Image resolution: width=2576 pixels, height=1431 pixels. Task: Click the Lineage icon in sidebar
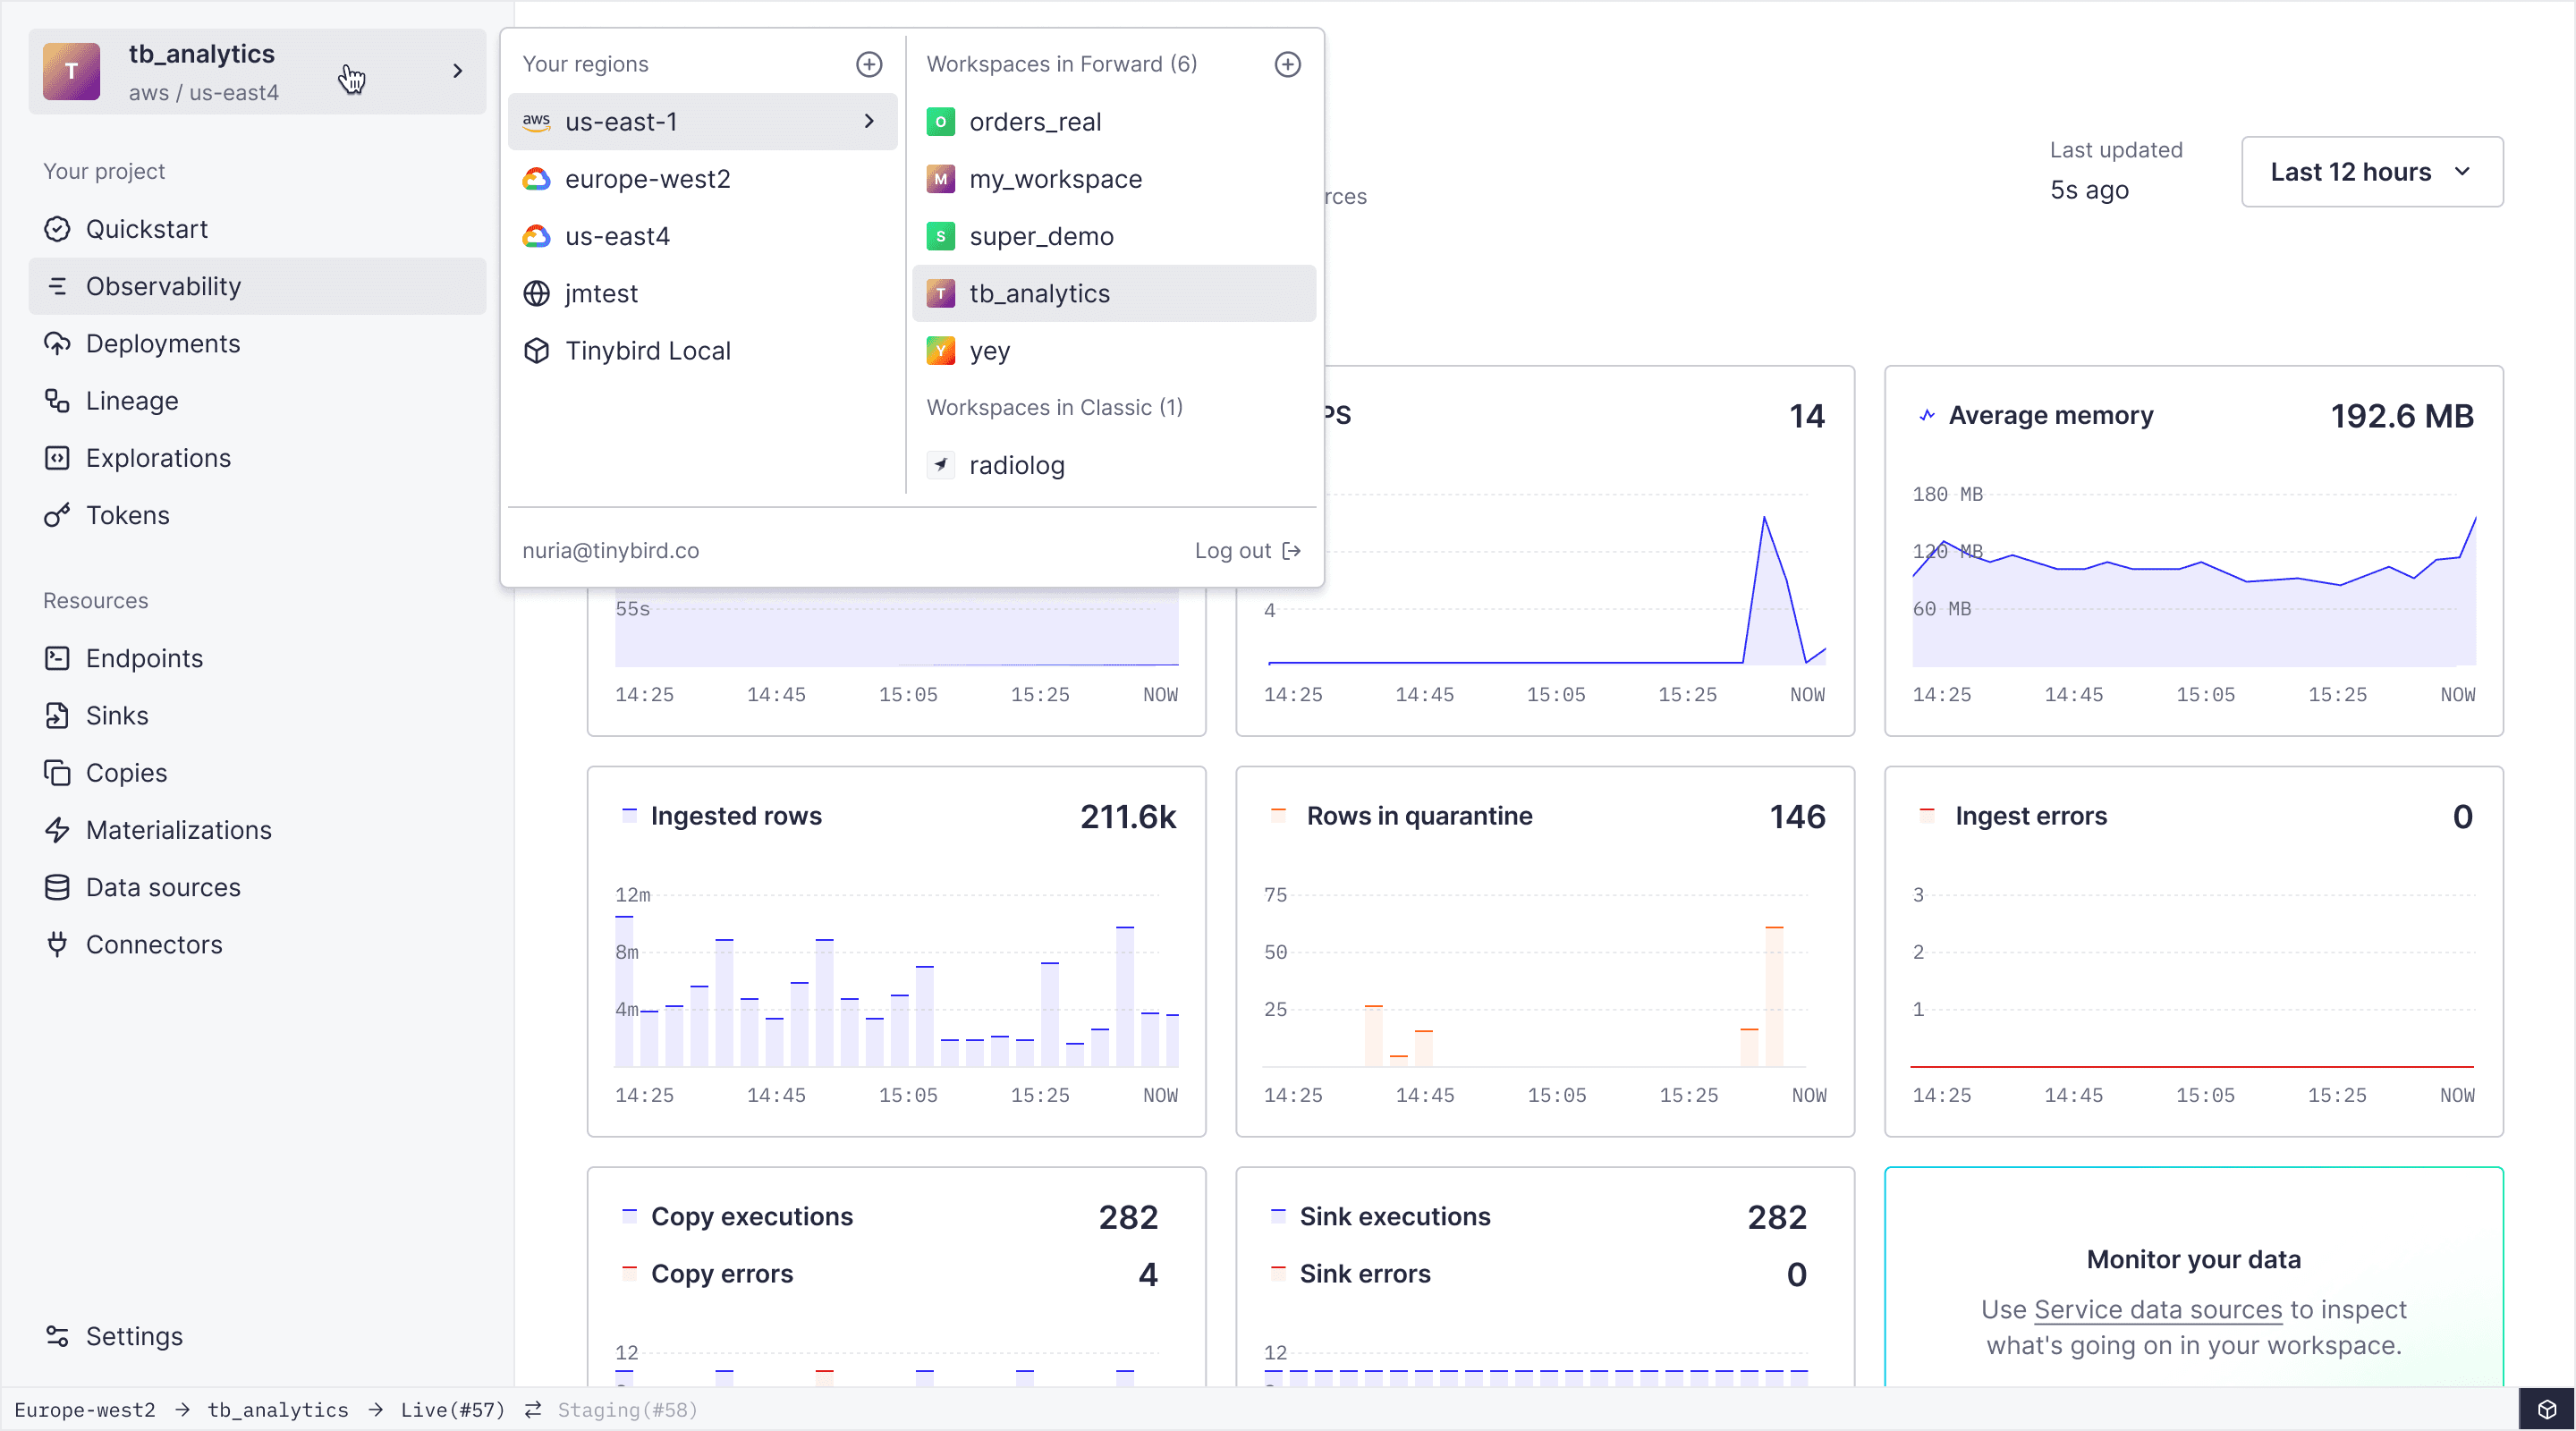(x=57, y=401)
